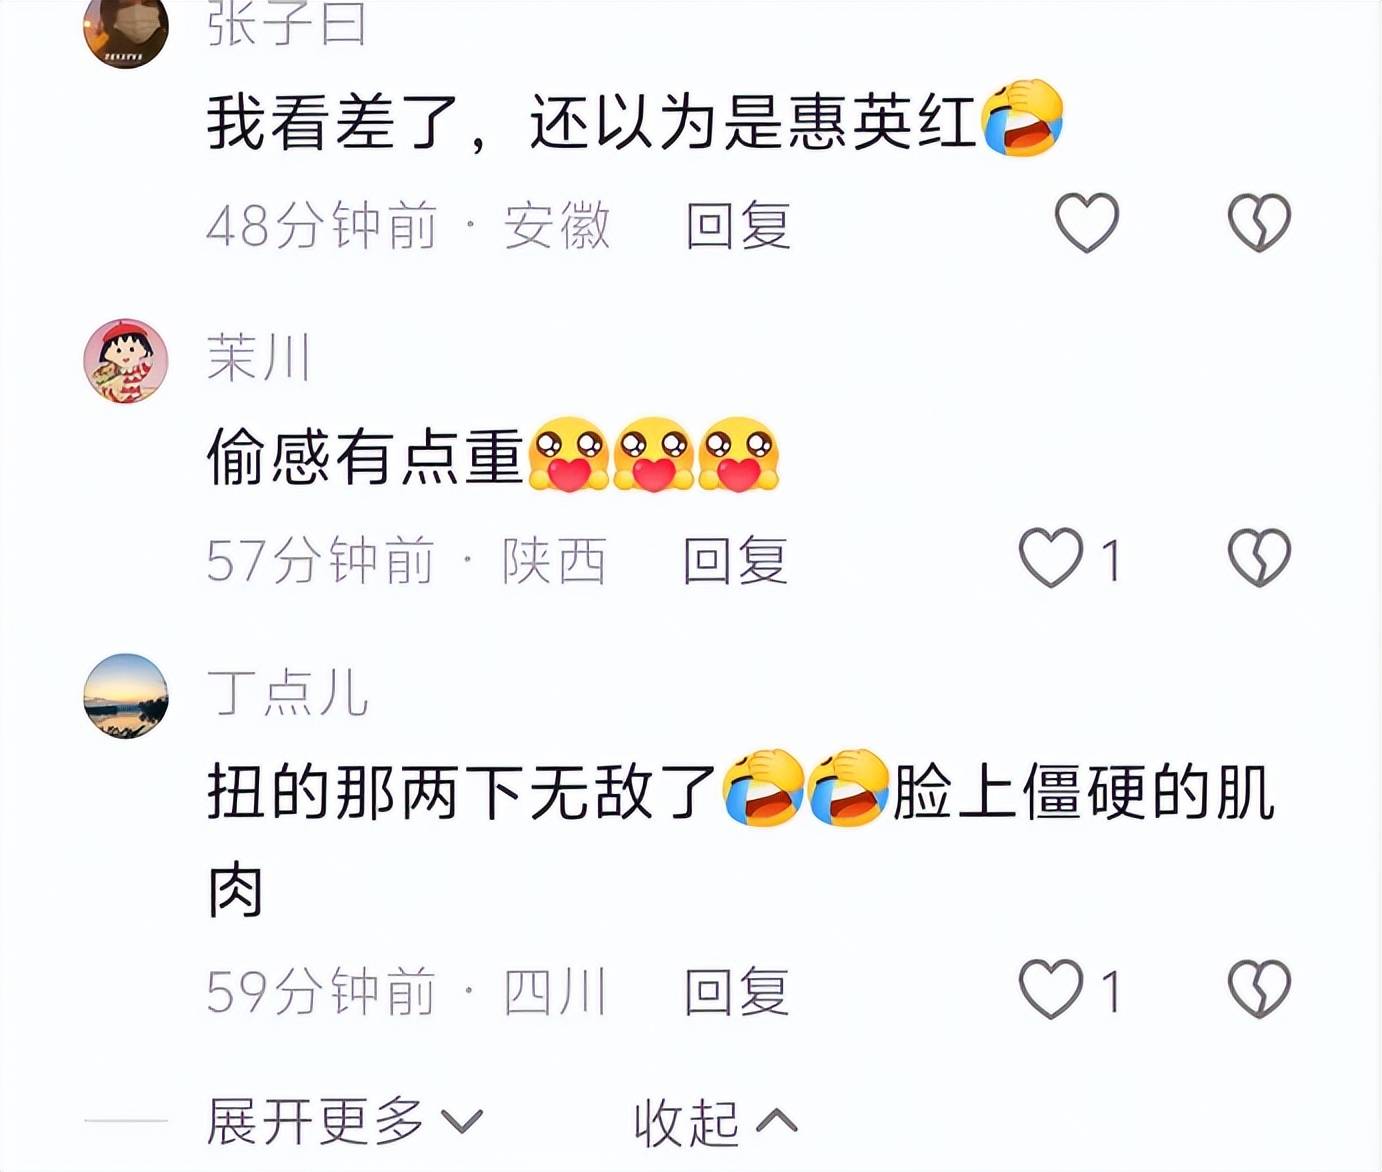This screenshot has height=1172, width=1382.
Task: Open 丁点儿's sunset avatar profile
Action: point(125,696)
